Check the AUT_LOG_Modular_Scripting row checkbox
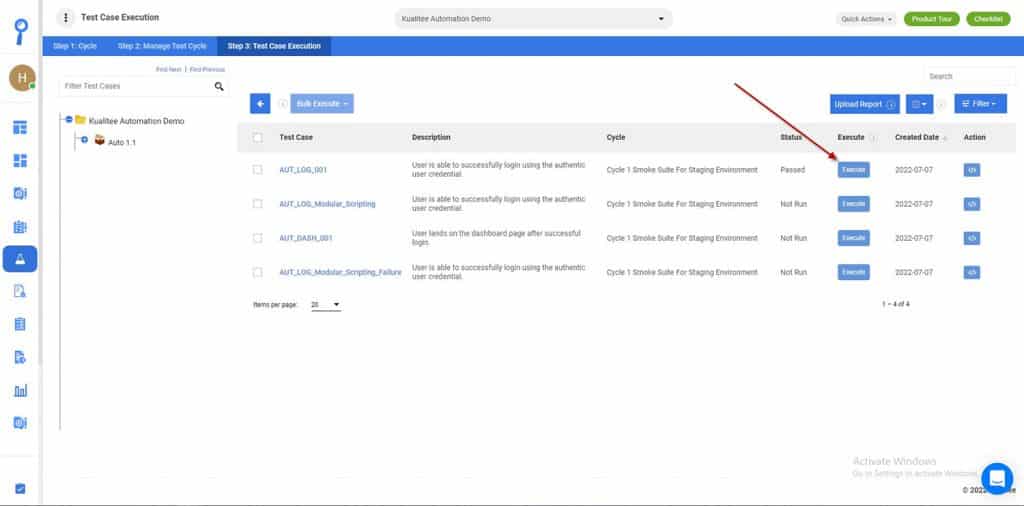Viewport: 1024px width, 506px height. pos(257,204)
